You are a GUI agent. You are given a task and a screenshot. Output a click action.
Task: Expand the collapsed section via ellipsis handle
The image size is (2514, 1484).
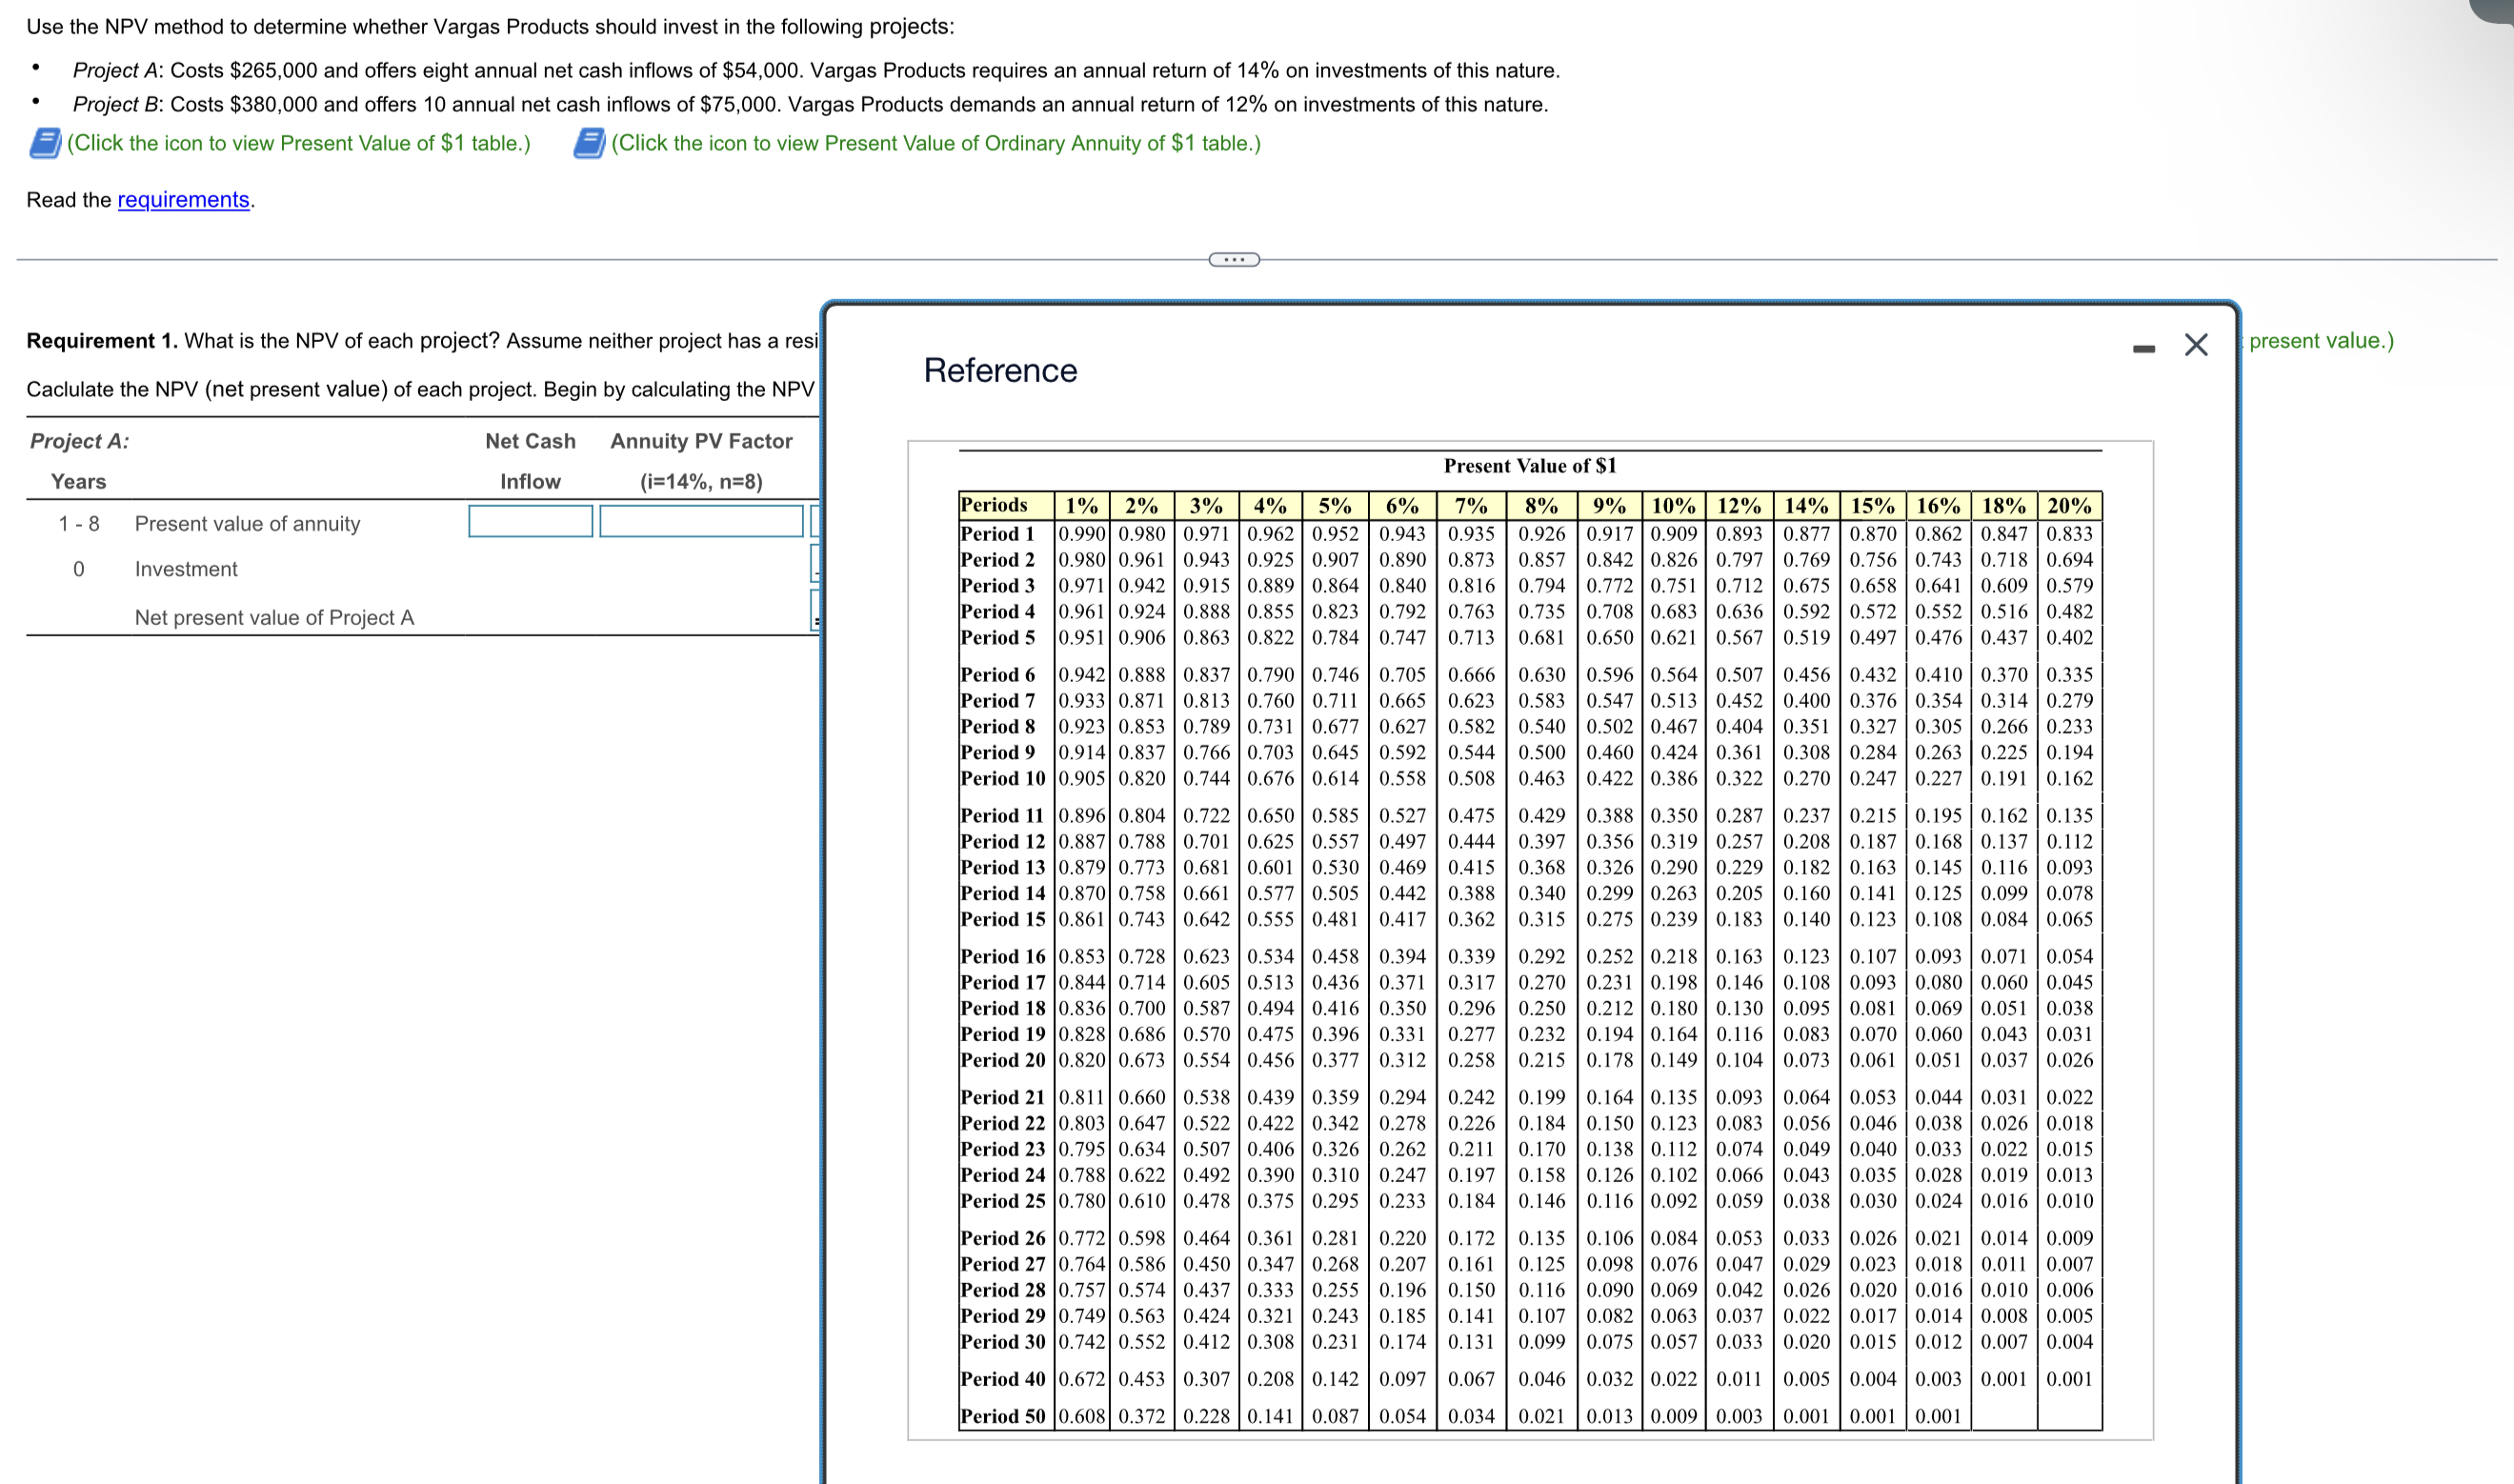(1234, 260)
